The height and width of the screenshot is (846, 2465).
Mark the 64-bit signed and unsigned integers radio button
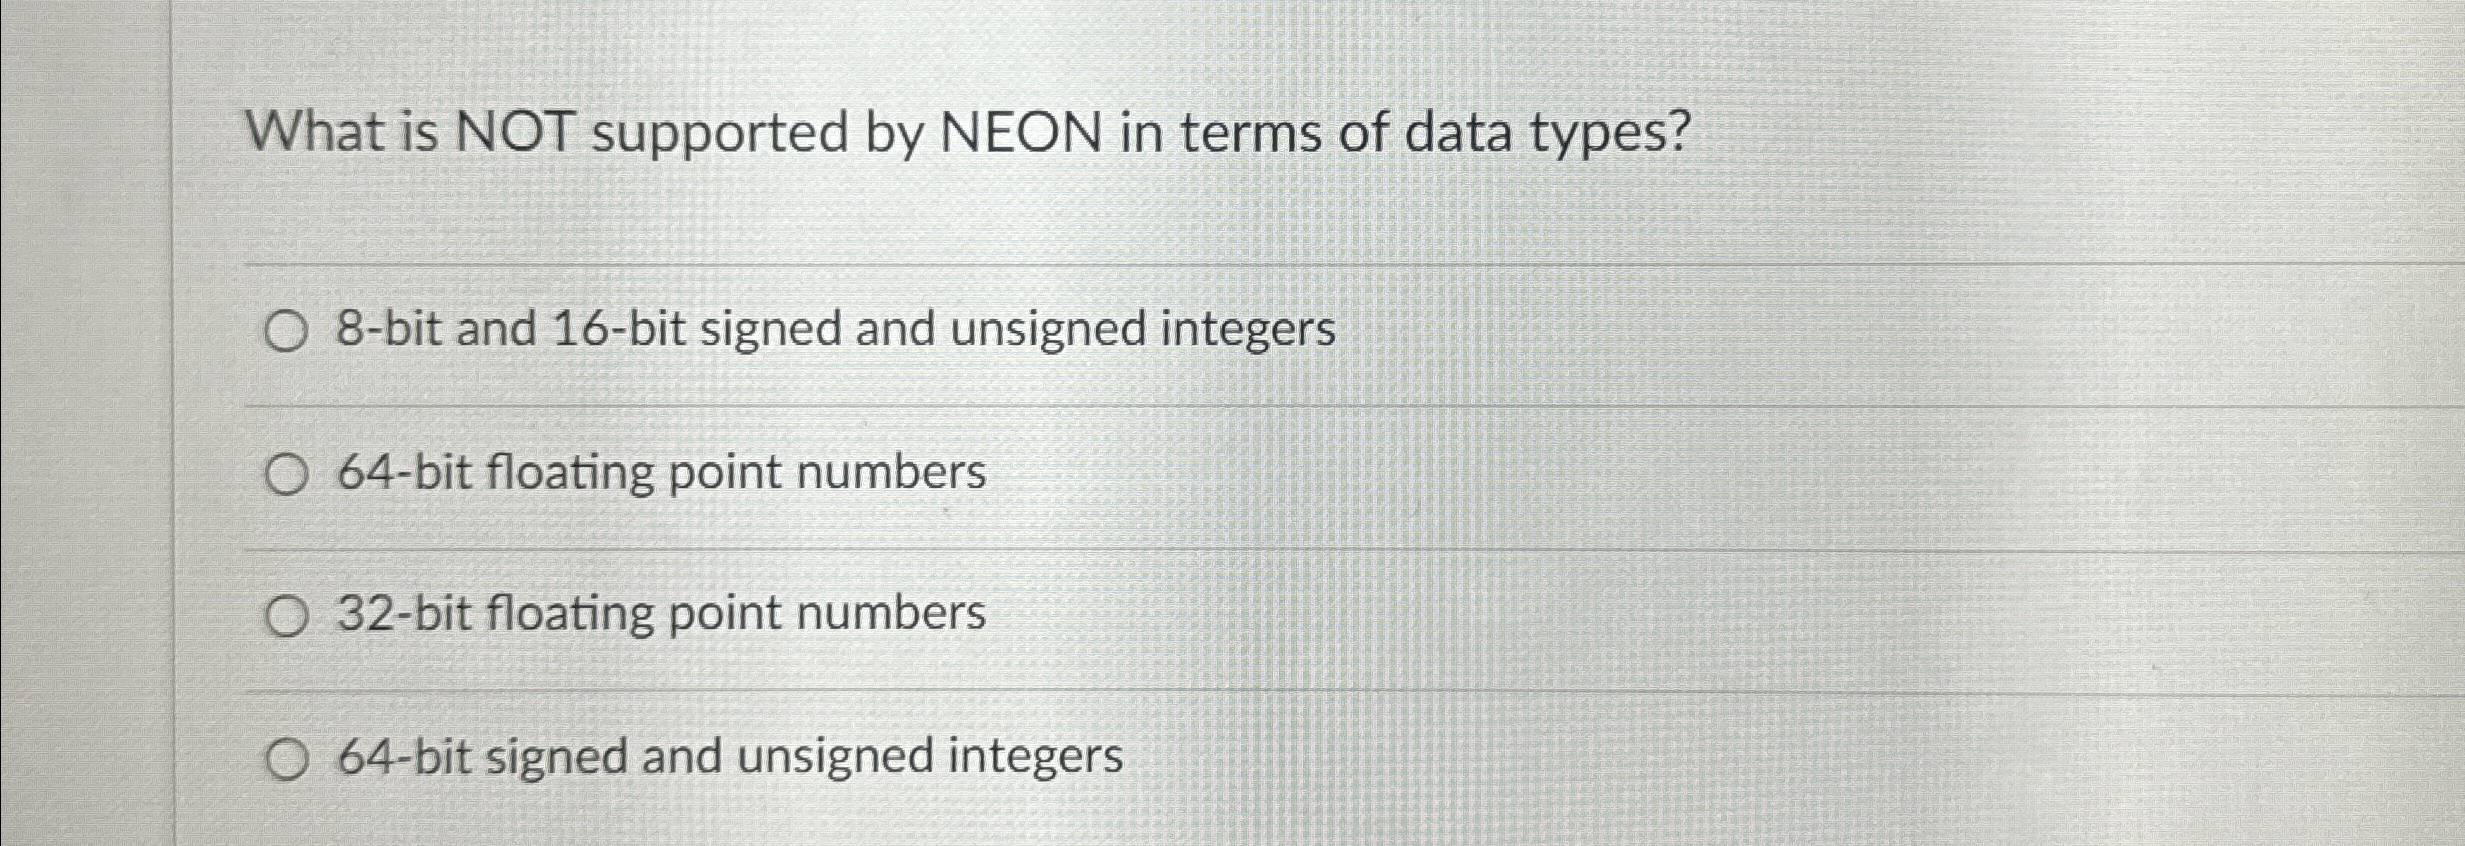285,759
